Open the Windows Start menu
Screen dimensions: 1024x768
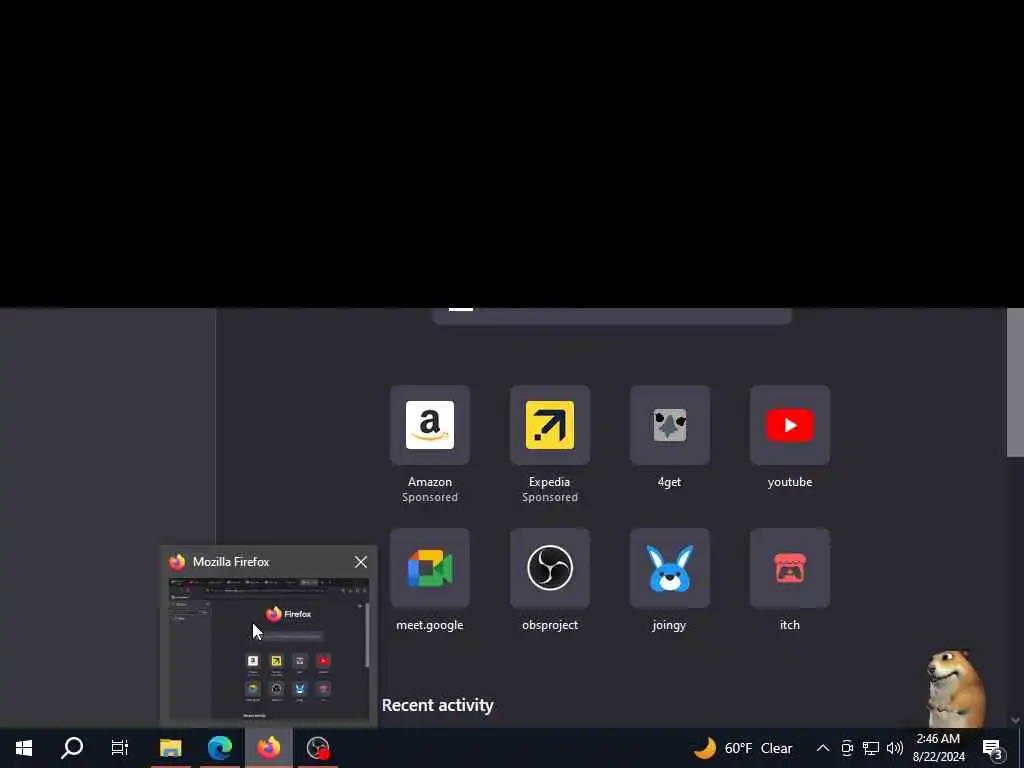24,748
